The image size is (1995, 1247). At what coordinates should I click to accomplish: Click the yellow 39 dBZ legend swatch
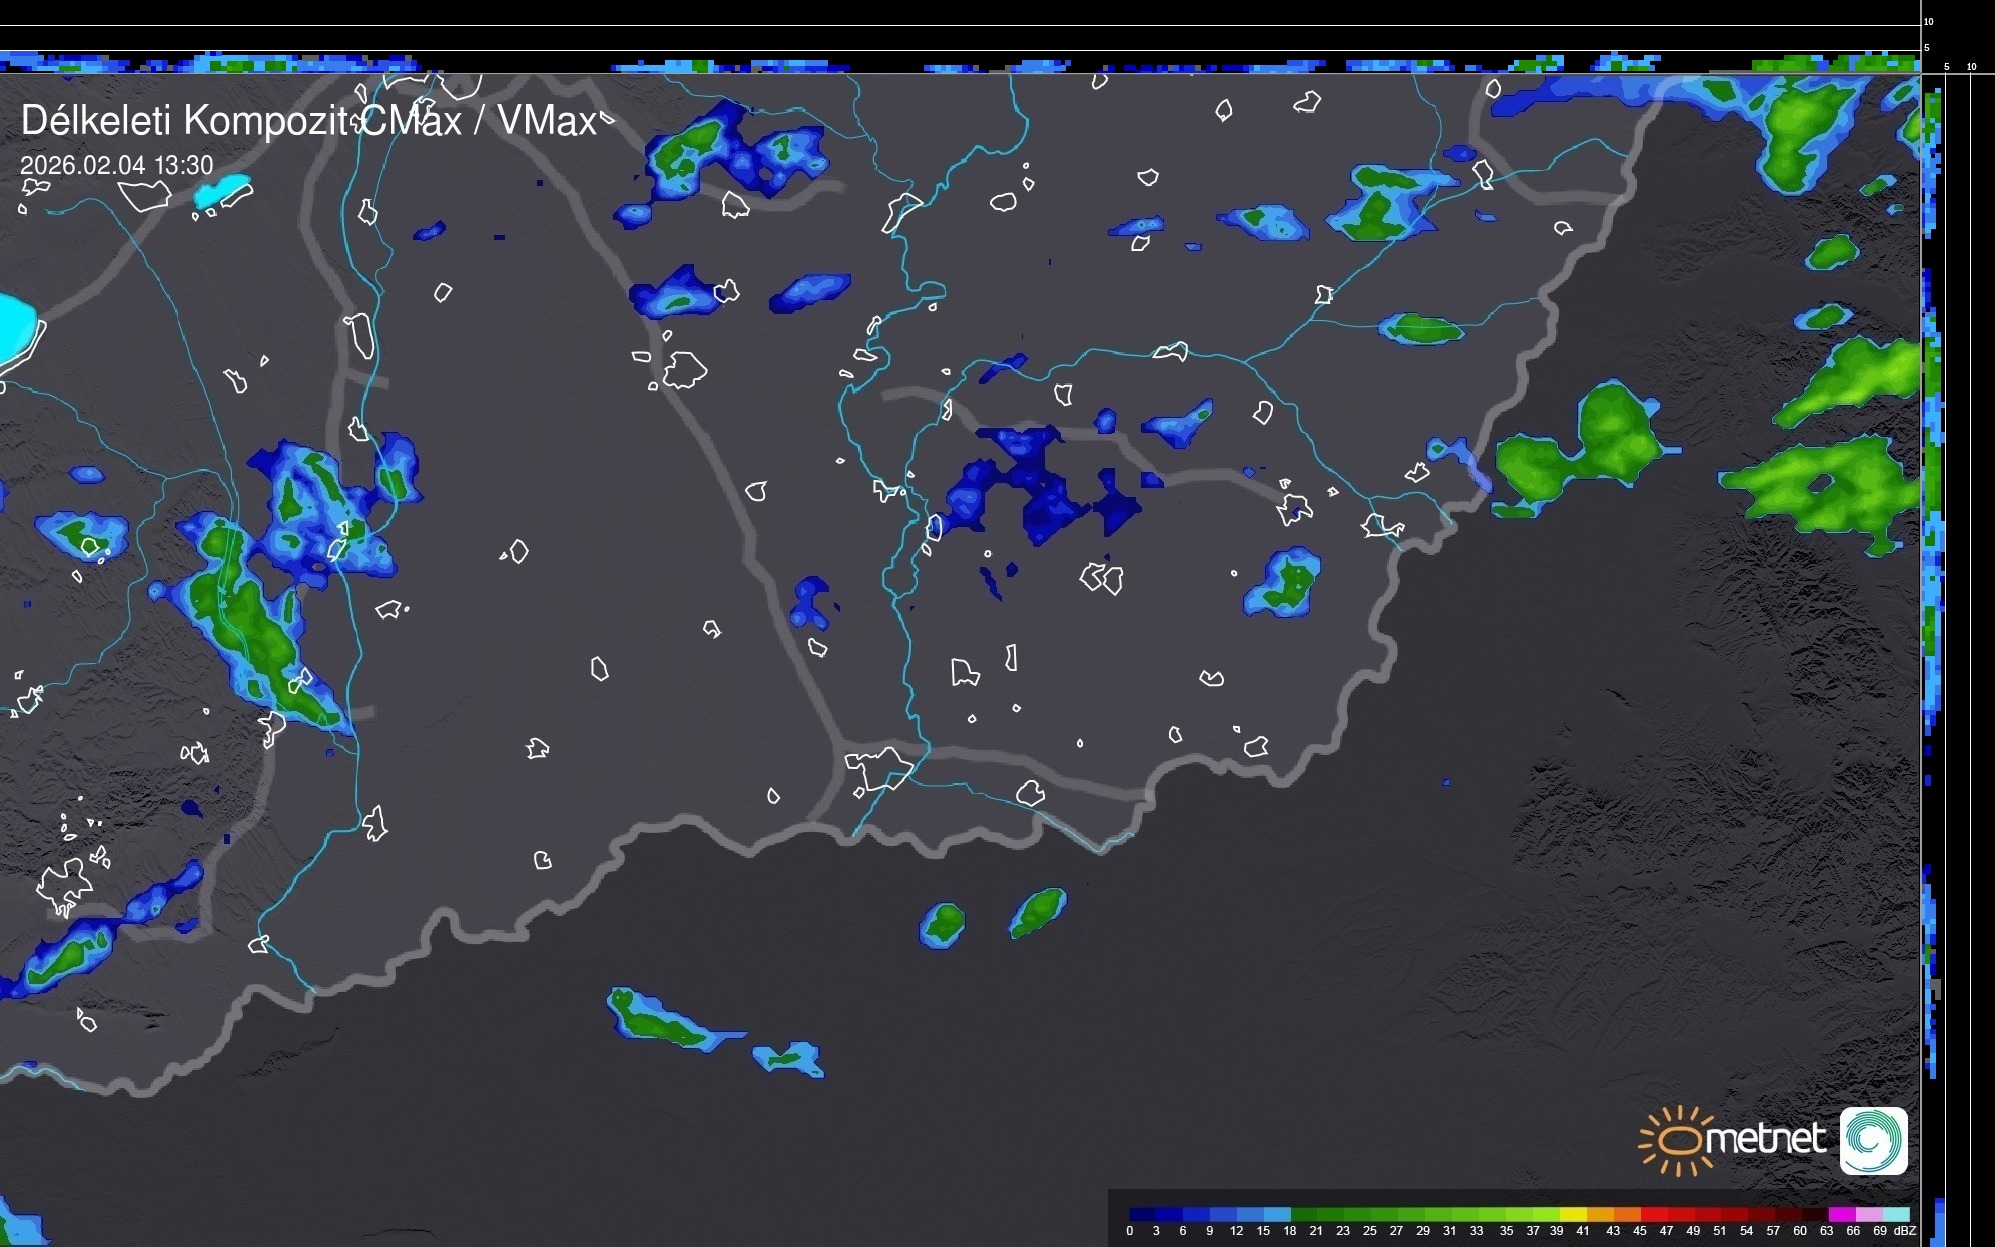[x=1574, y=1214]
